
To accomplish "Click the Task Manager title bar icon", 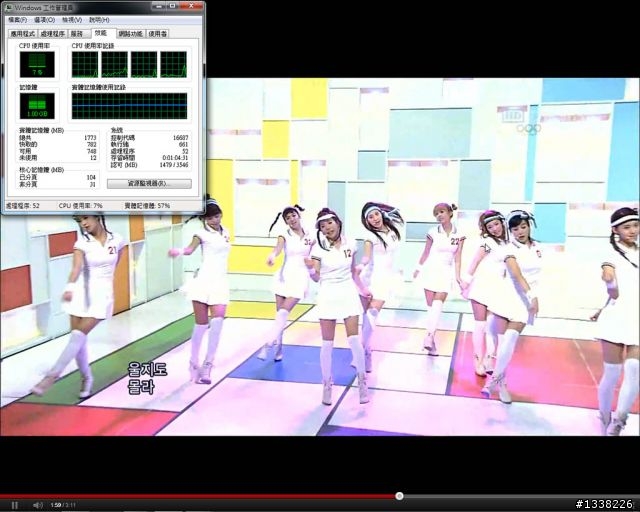I will (x=9, y=8).
